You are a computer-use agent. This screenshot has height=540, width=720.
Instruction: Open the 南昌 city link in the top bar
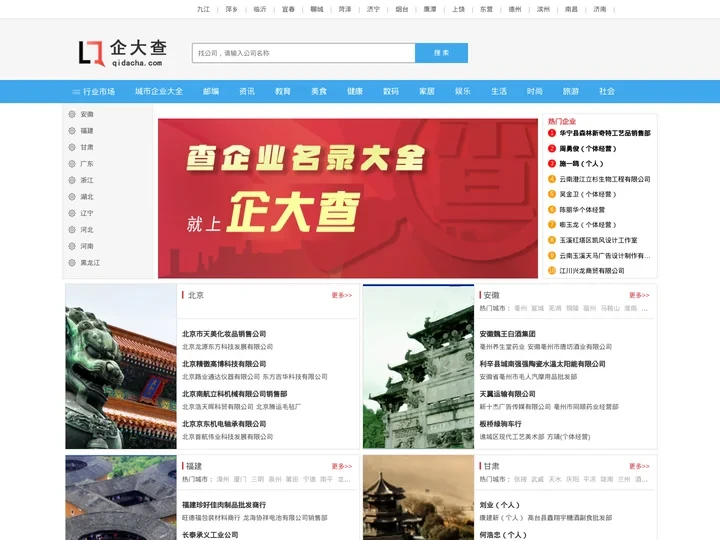click(571, 9)
